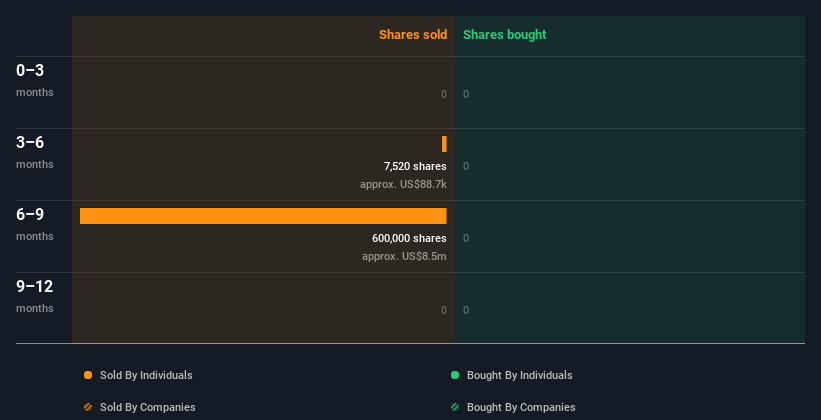
Task: Click the Shares bought column header
Action: click(x=504, y=35)
